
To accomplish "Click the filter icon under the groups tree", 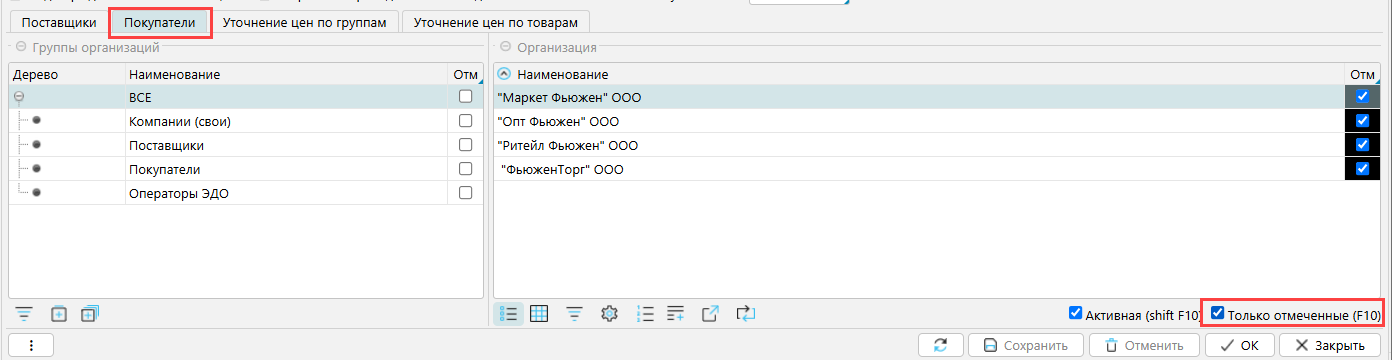I will pos(24,314).
